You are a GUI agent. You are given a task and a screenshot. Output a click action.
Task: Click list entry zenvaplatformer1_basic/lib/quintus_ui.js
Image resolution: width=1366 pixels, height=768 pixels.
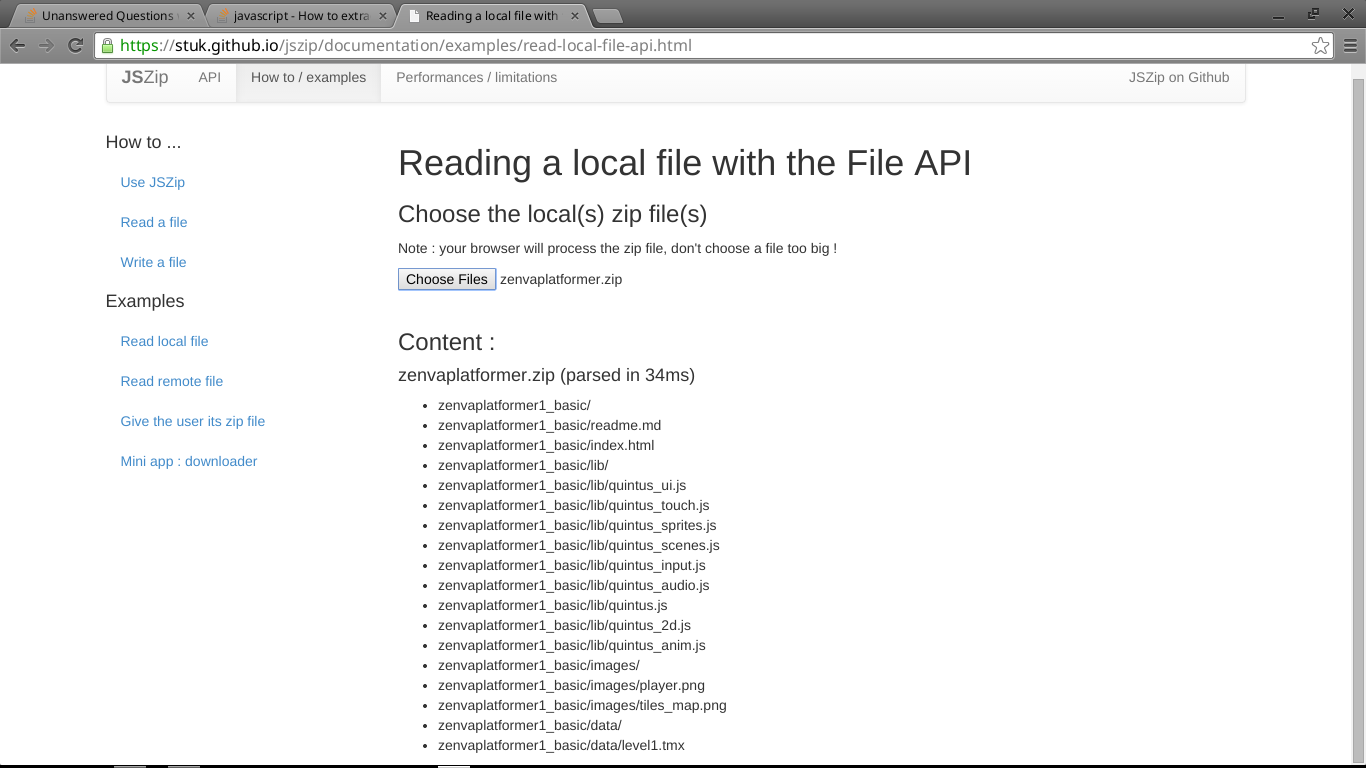(562, 485)
